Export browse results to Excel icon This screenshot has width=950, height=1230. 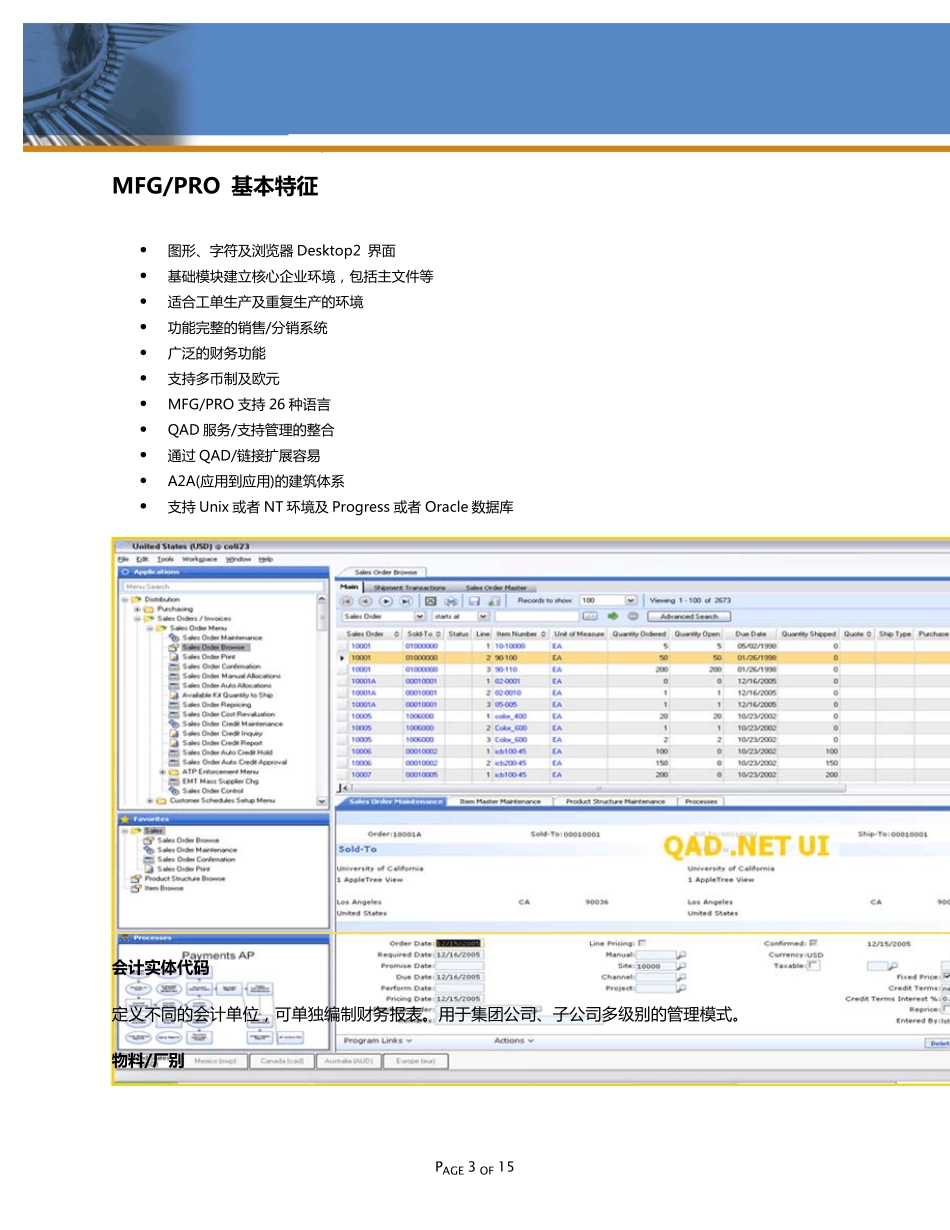[x=431, y=601]
